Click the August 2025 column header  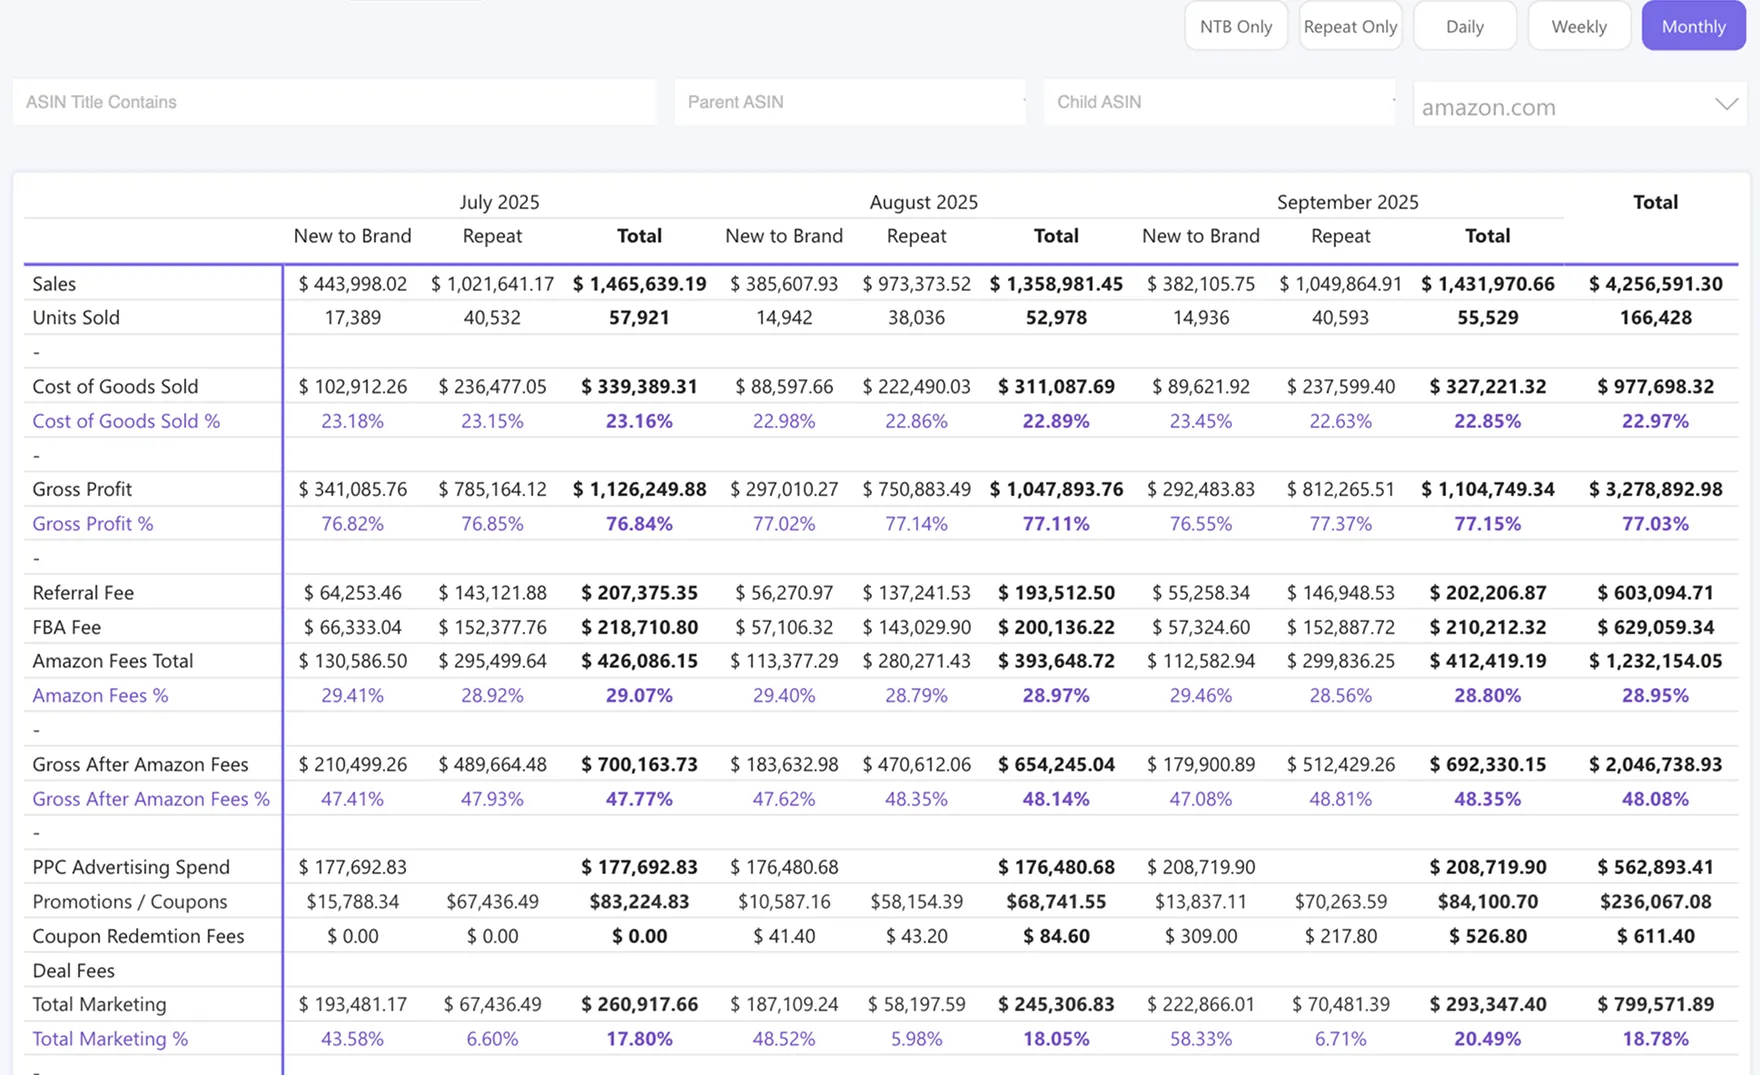pos(923,202)
